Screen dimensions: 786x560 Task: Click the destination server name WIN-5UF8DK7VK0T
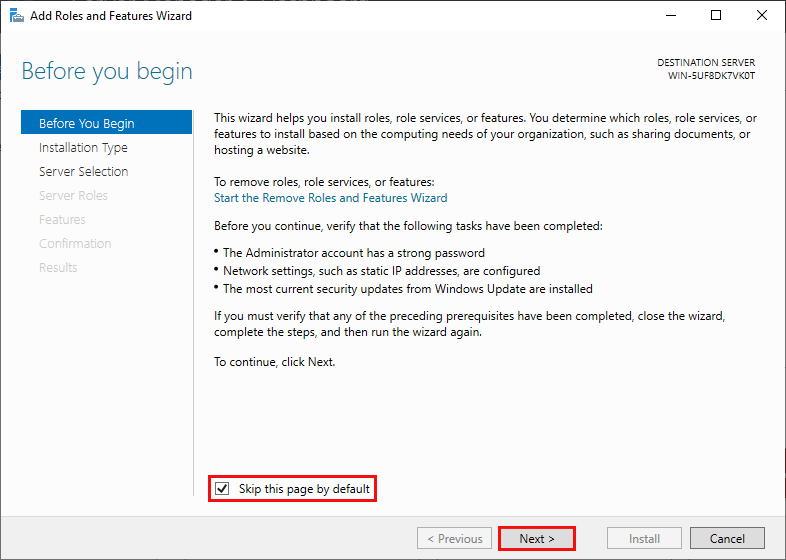711,76
